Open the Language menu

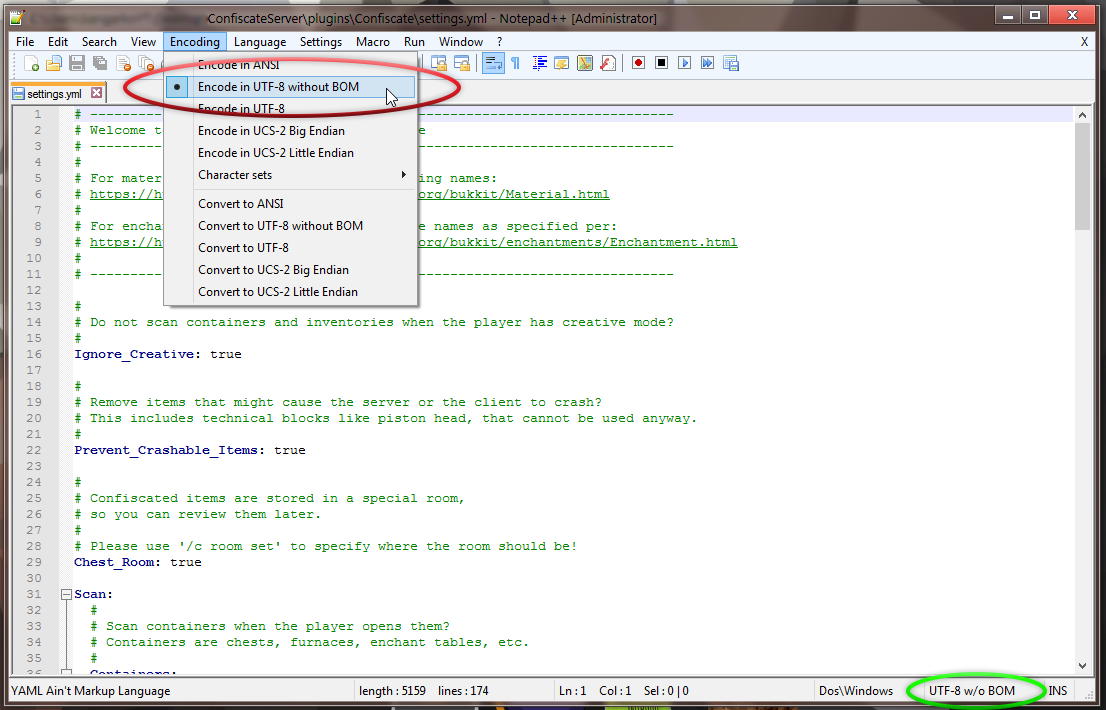coord(259,41)
